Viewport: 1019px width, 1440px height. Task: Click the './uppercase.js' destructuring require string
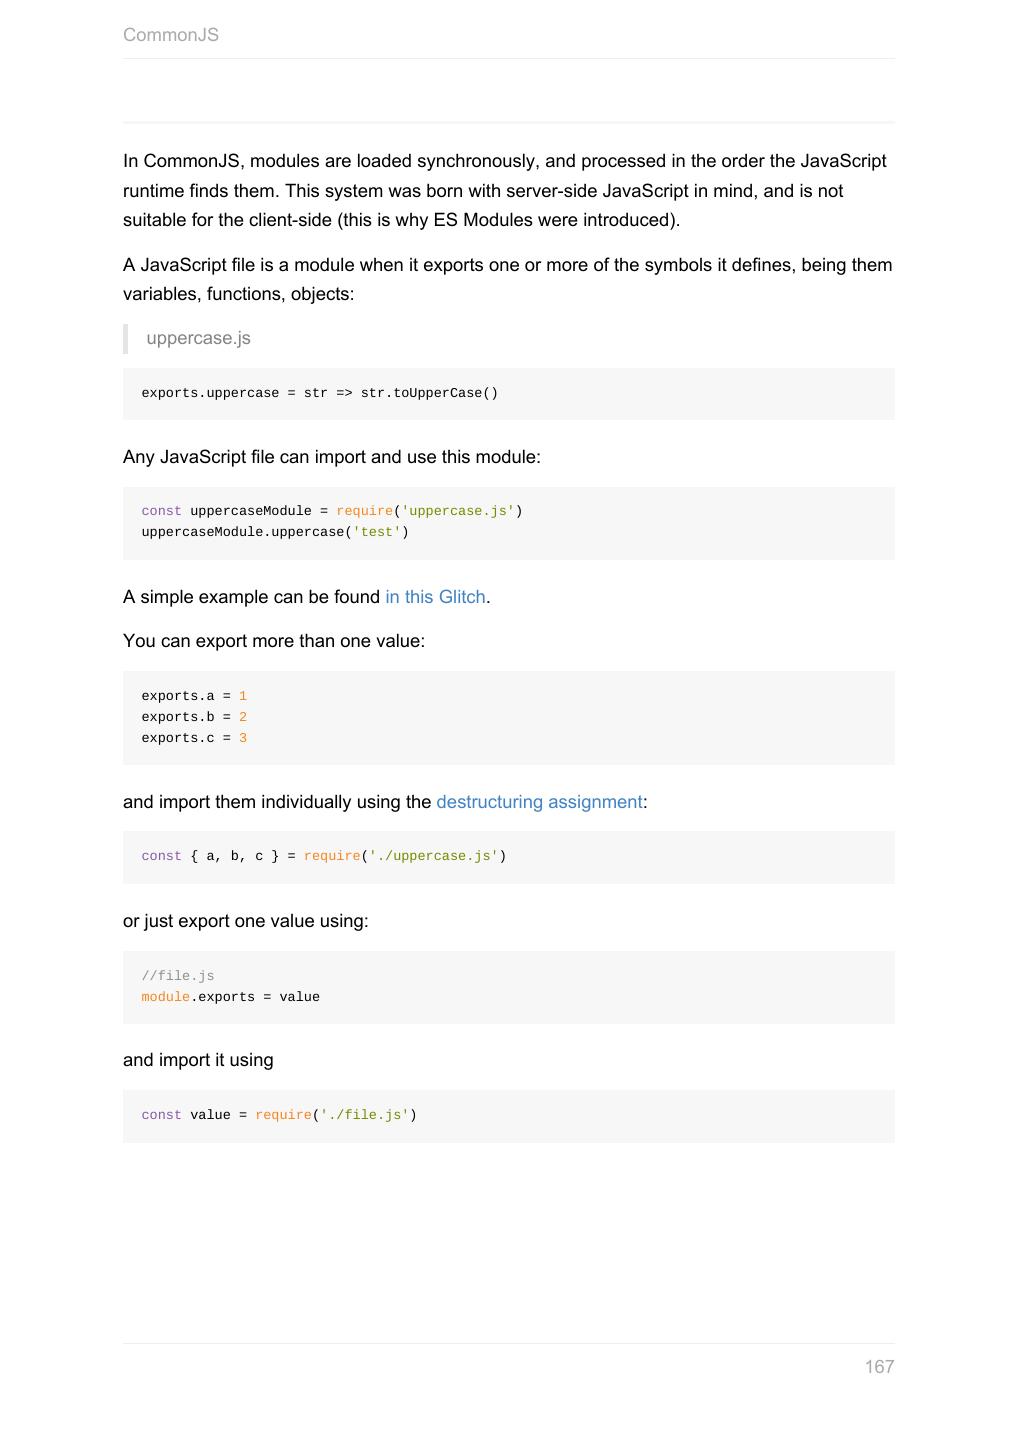pos(433,856)
